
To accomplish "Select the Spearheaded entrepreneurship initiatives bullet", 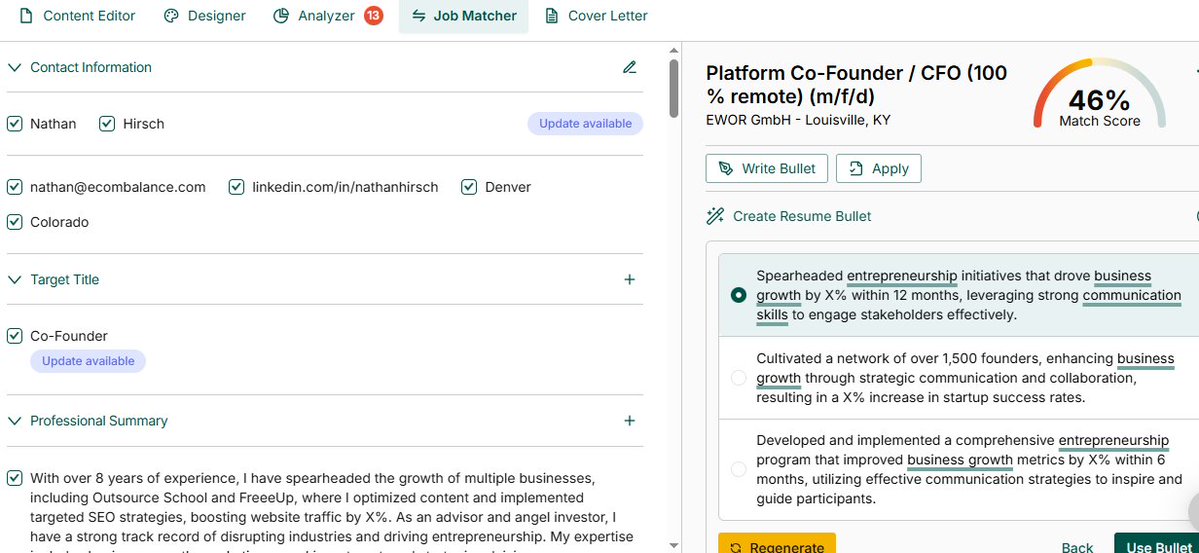I will point(738,295).
